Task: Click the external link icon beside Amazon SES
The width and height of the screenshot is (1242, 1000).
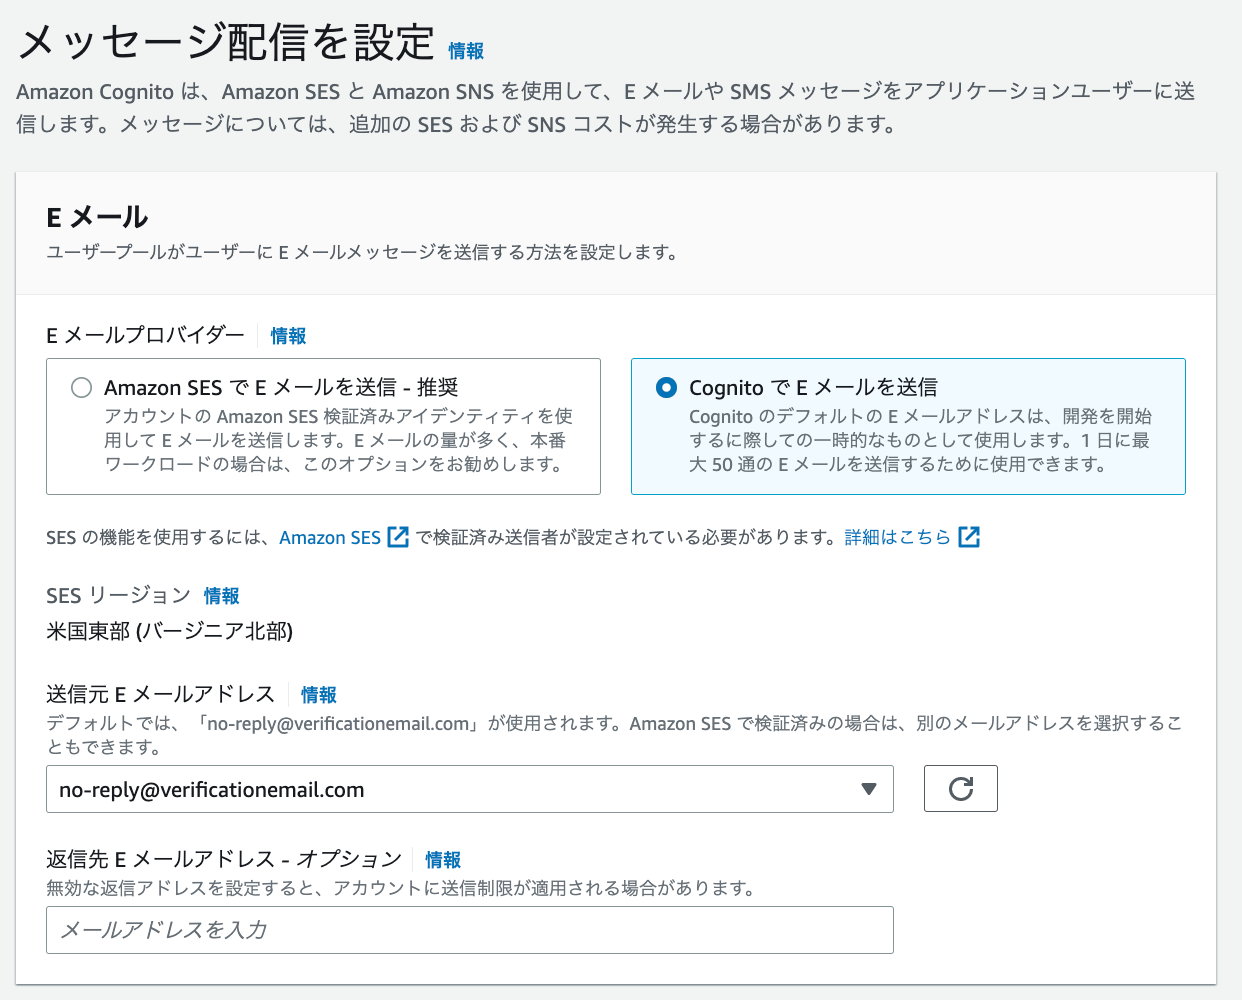Action: tap(398, 536)
